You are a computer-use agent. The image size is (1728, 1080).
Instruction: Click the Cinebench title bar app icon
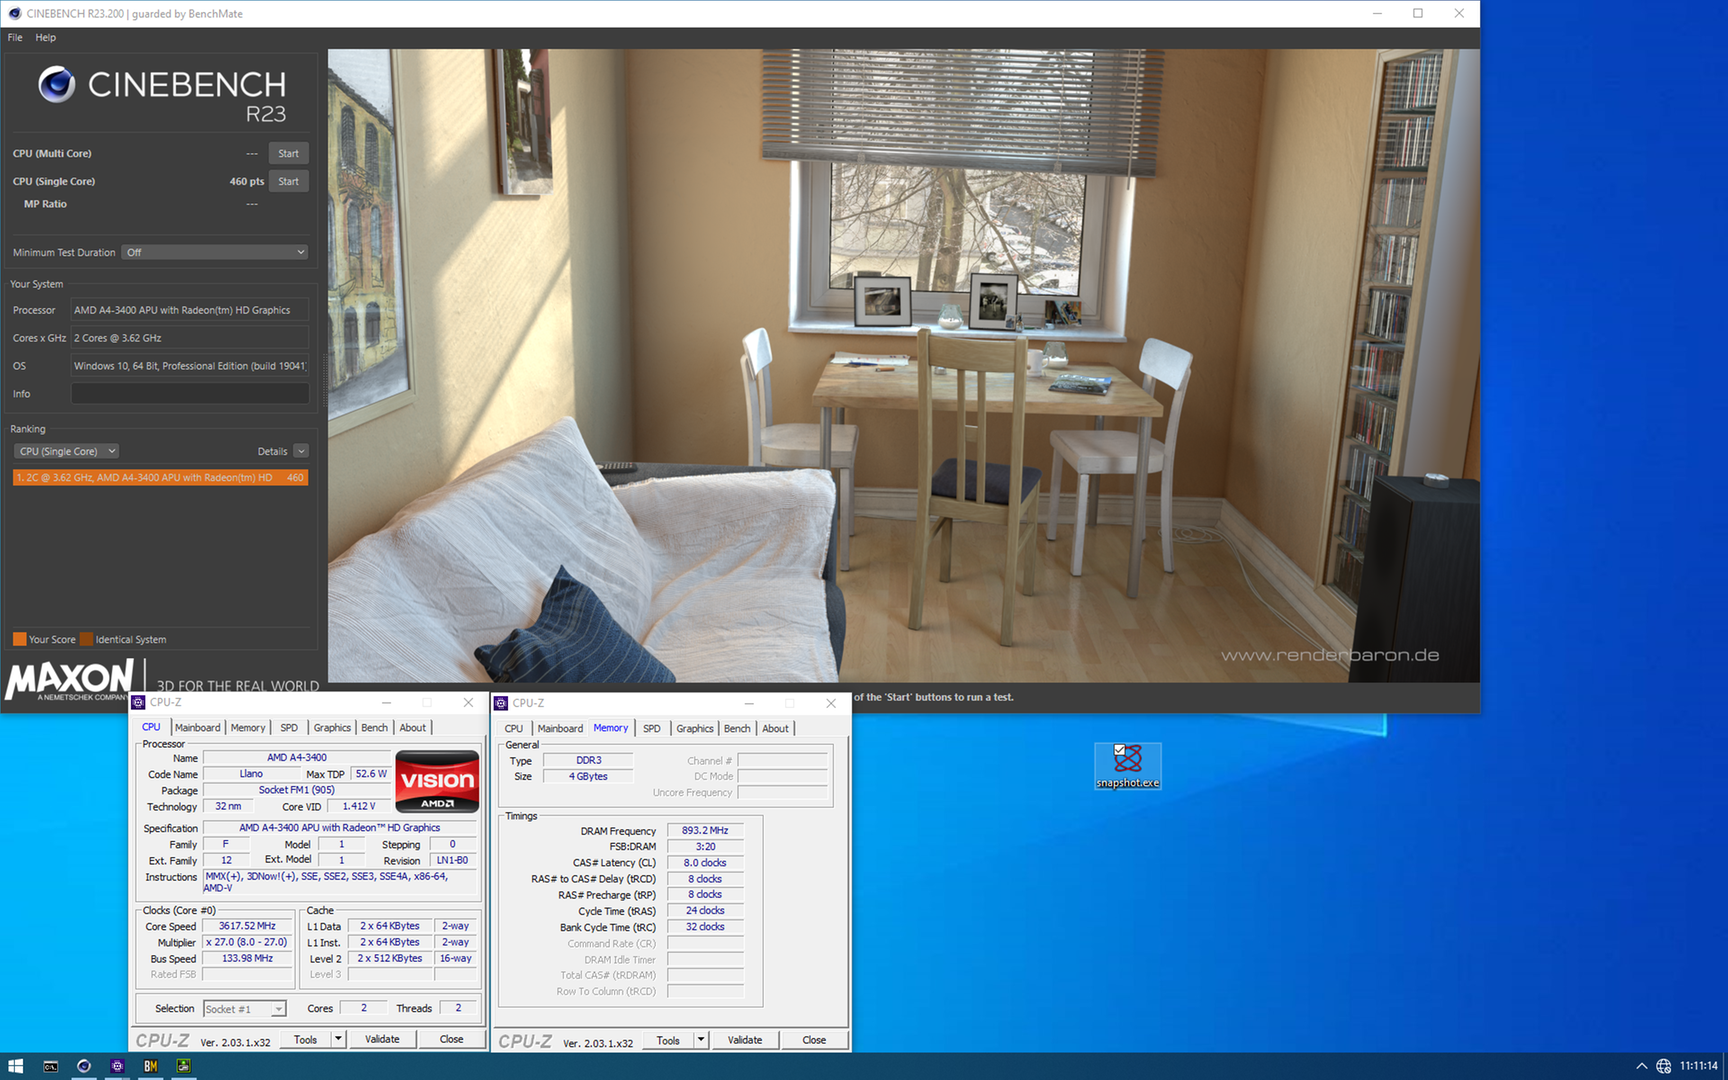click(14, 13)
